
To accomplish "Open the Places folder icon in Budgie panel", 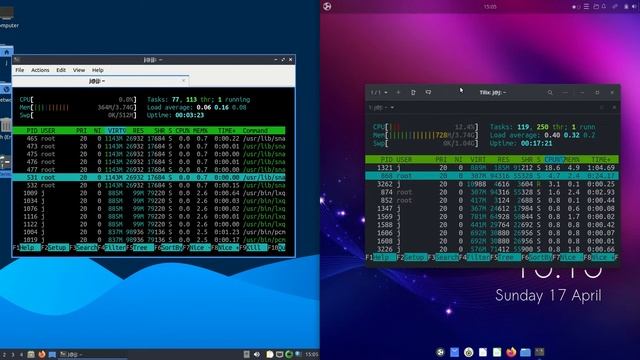I will point(596,7).
